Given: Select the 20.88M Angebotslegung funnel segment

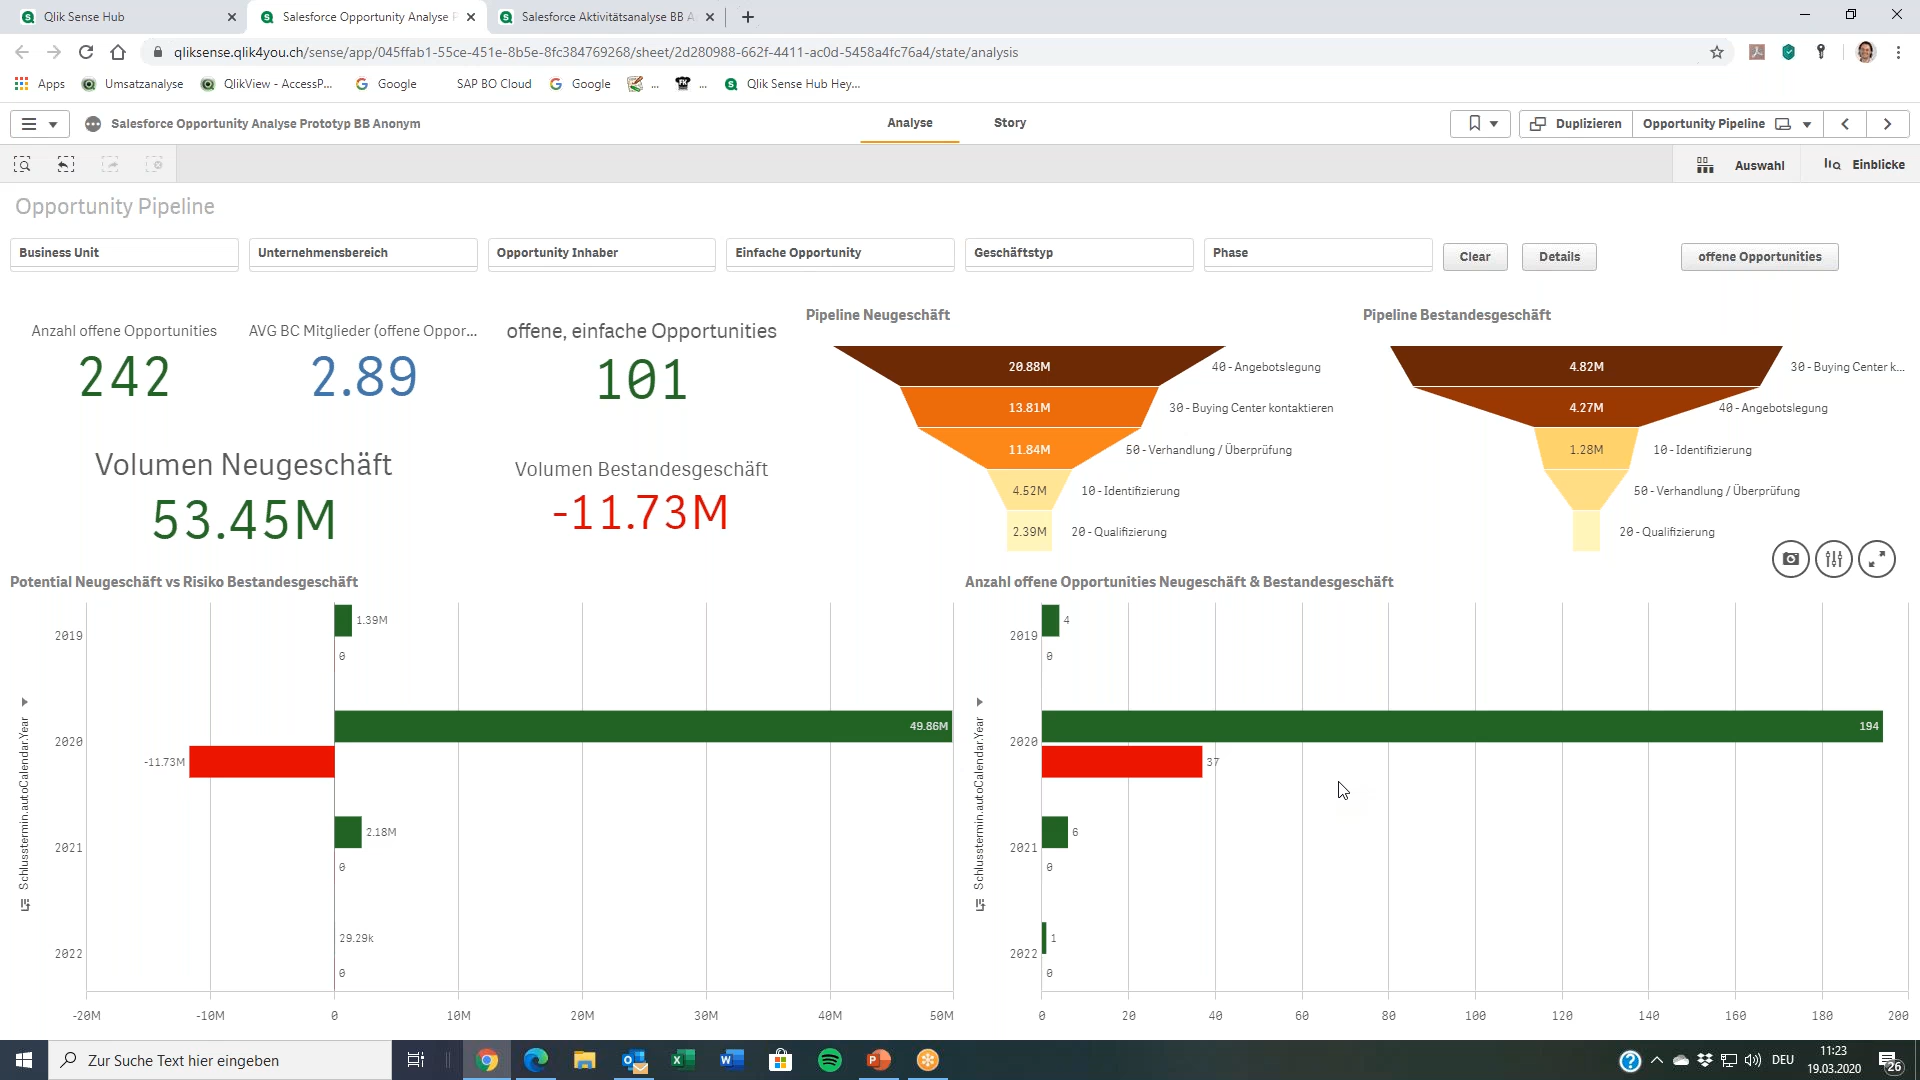Looking at the screenshot, I should click(1029, 367).
